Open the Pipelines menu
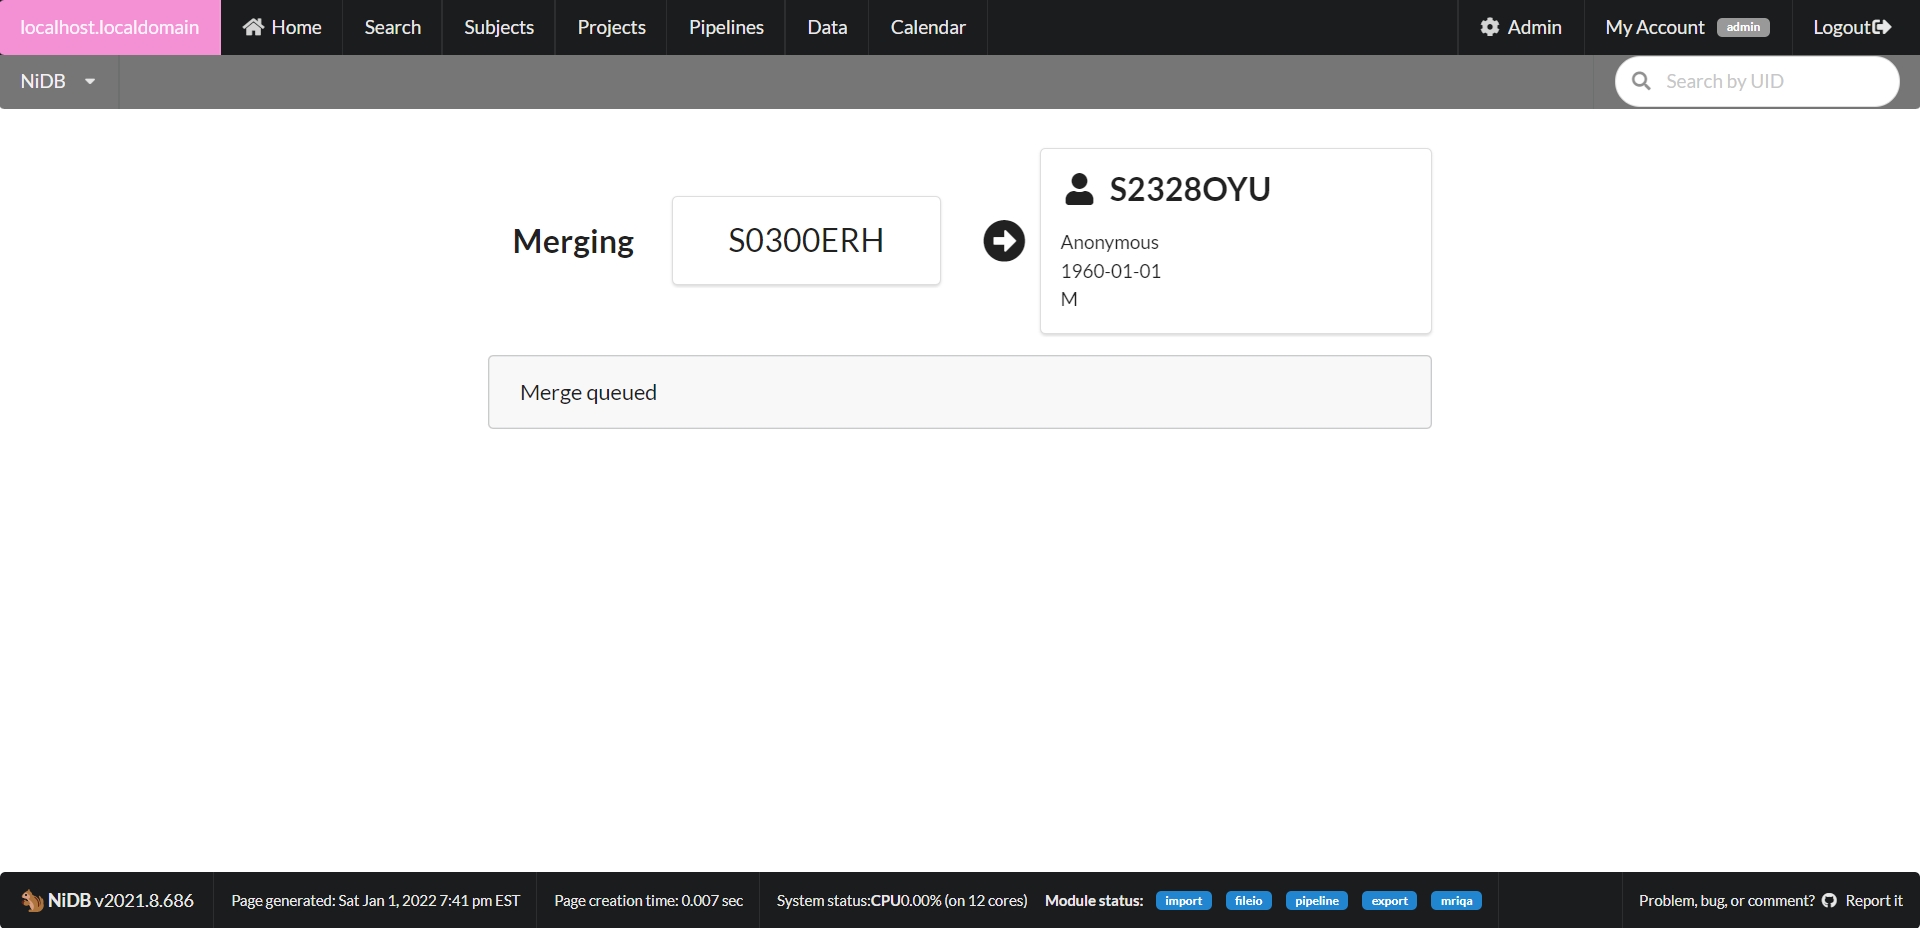 [726, 27]
